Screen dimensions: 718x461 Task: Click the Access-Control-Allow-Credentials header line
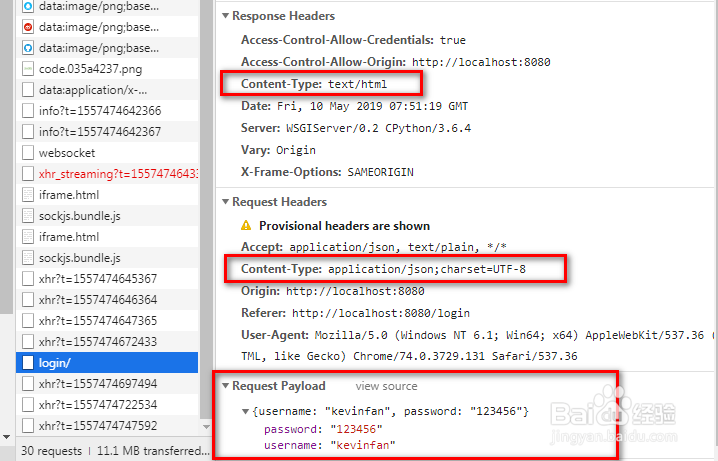pos(354,40)
